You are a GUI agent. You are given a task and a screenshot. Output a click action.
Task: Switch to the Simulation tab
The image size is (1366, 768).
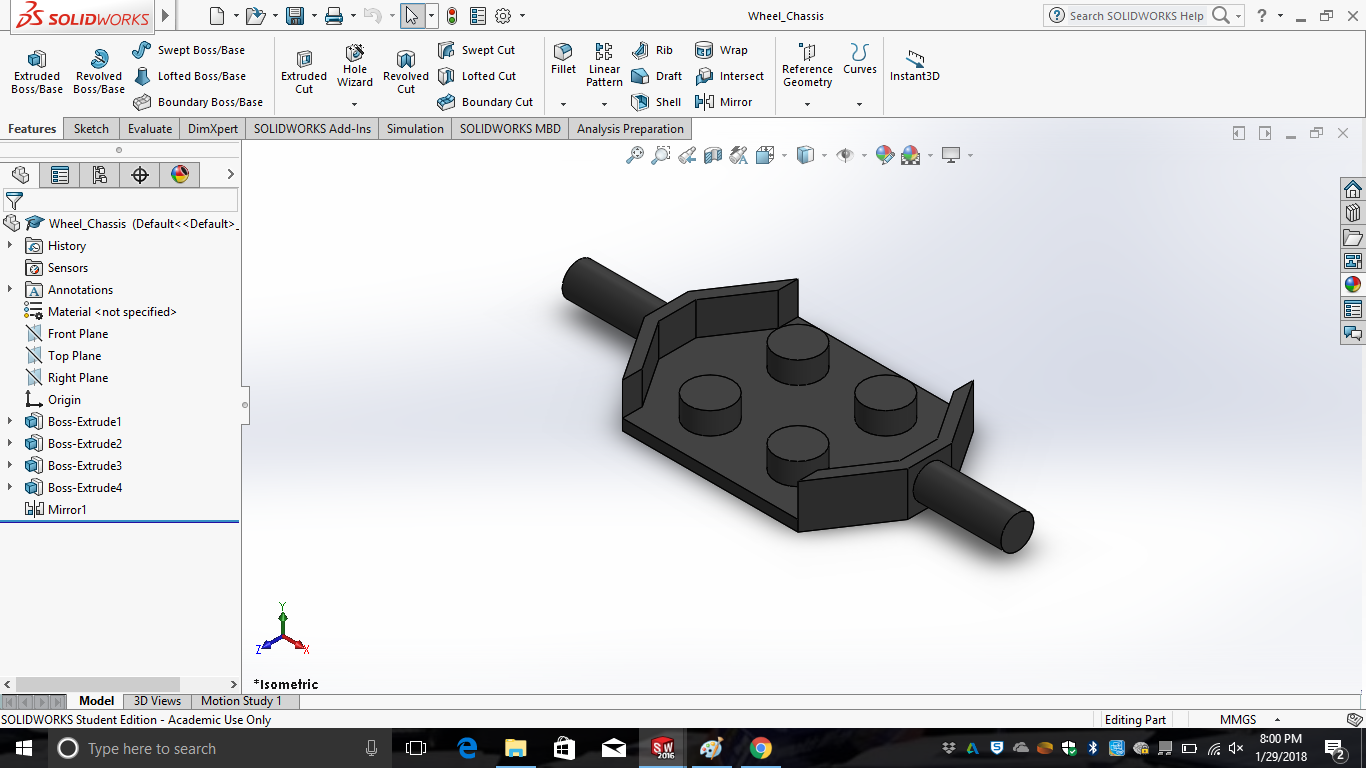point(415,129)
